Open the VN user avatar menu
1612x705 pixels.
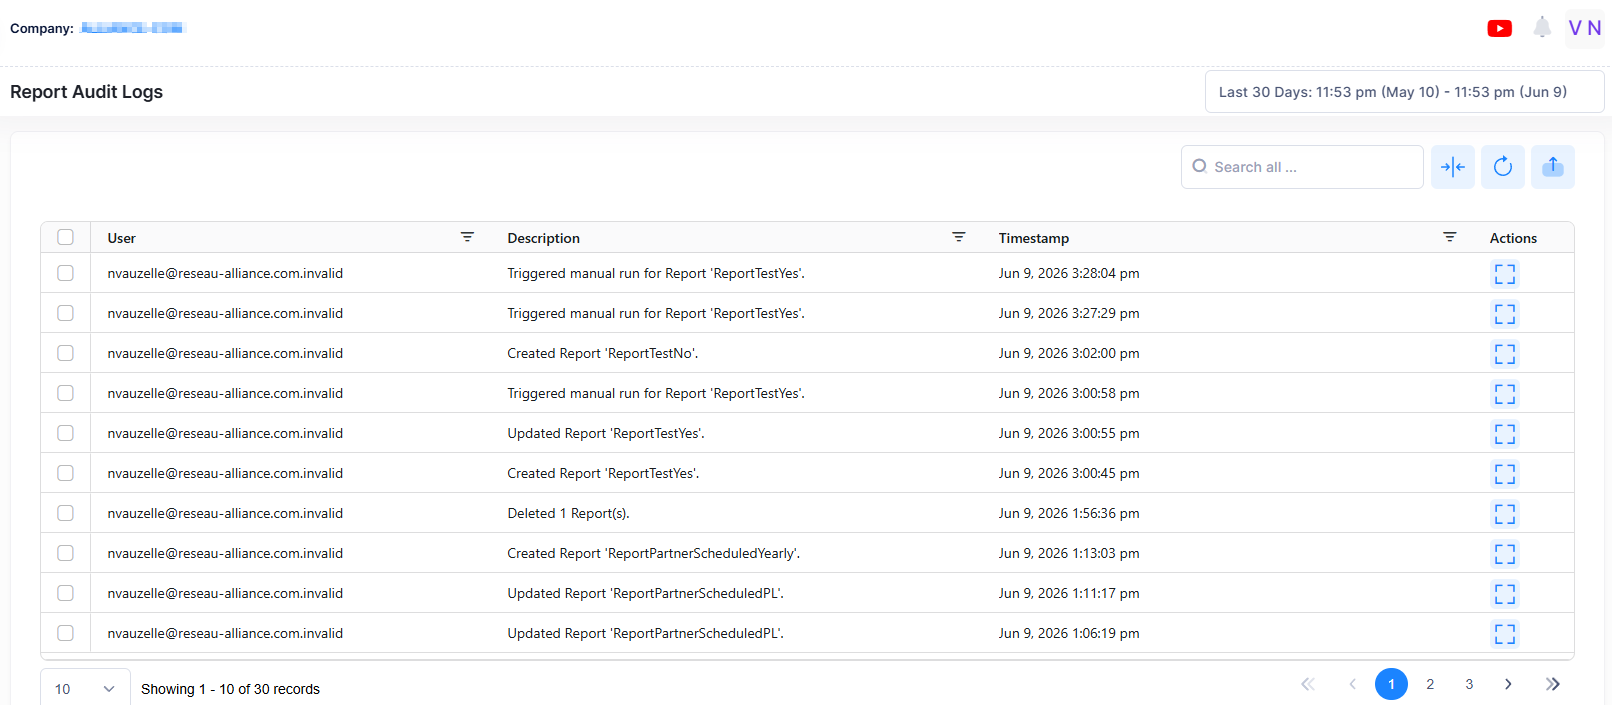(x=1585, y=28)
